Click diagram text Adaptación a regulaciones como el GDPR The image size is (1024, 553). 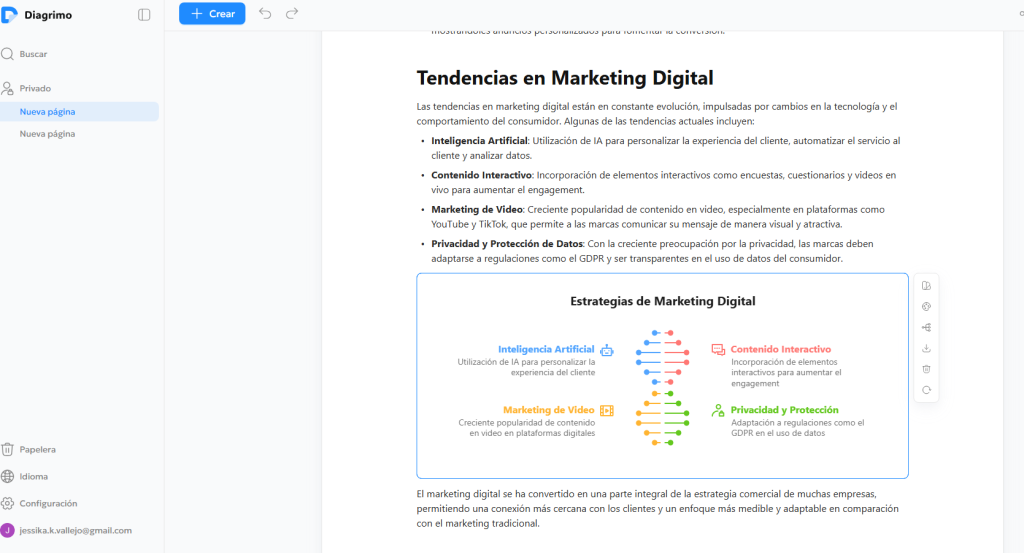(797, 428)
